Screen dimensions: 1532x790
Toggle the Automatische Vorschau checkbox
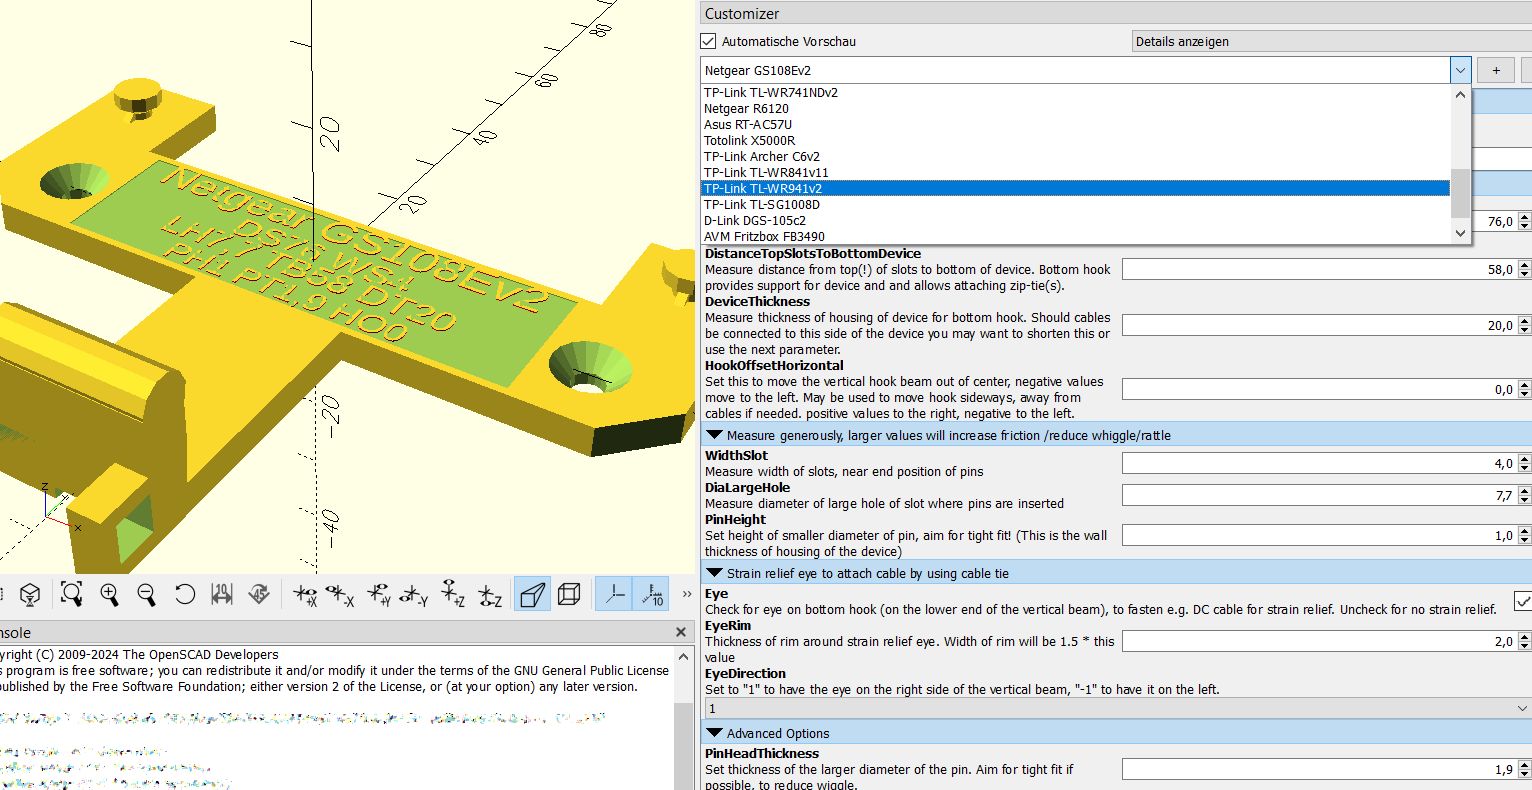(709, 41)
